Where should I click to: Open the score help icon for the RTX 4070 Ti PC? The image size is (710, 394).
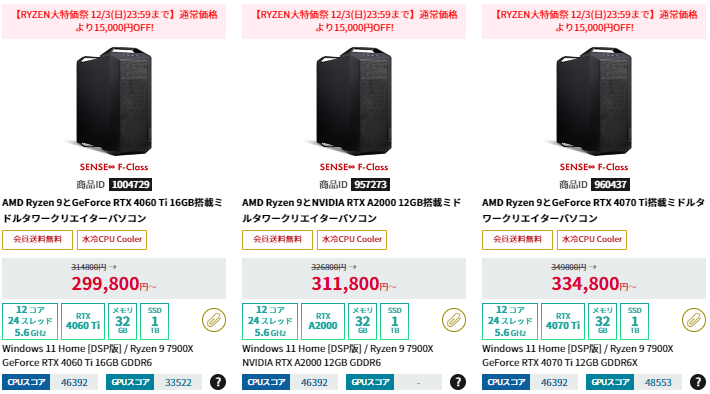(x=698, y=382)
